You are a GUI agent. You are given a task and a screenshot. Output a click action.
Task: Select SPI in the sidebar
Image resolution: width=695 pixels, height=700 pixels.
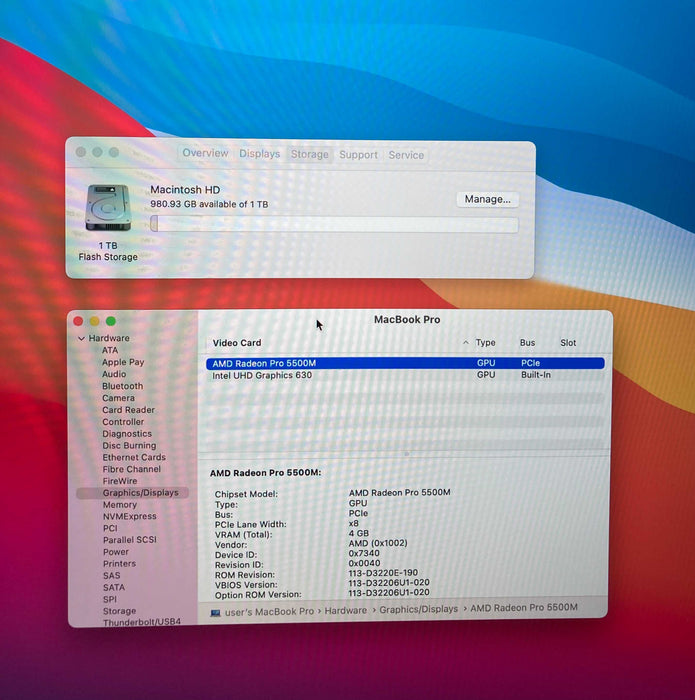tap(110, 599)
